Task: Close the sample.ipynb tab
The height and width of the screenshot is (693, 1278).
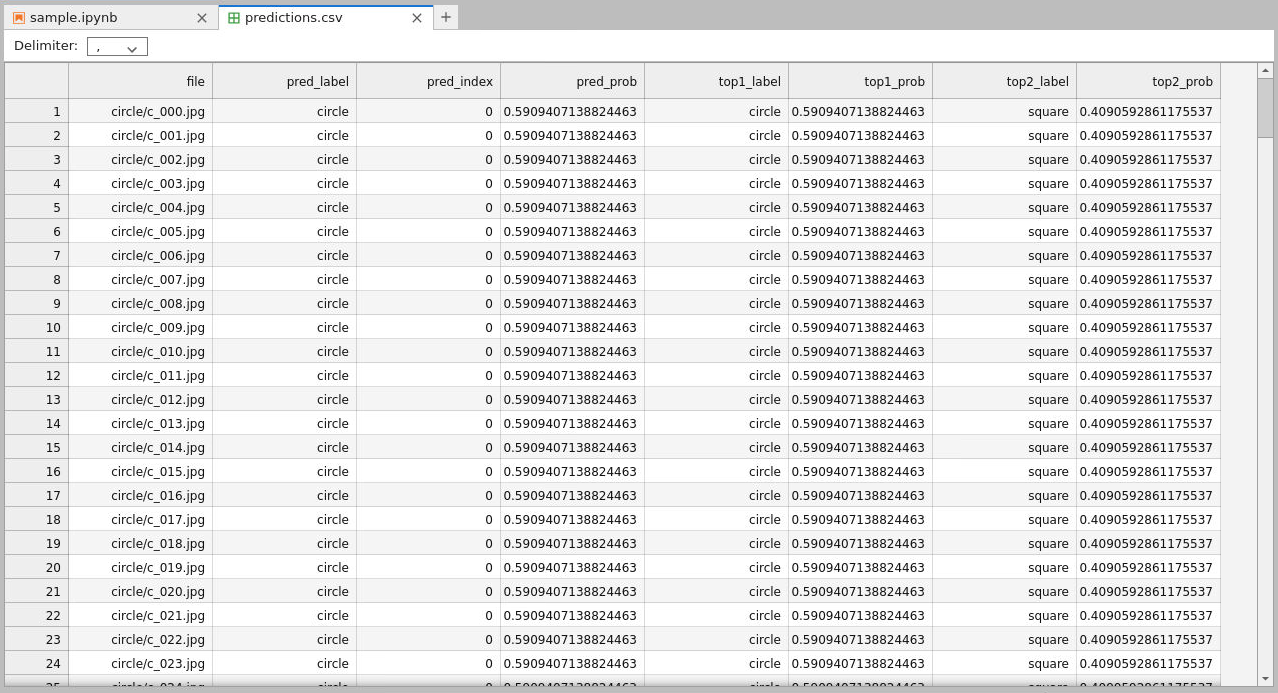Action: [202, 18]
